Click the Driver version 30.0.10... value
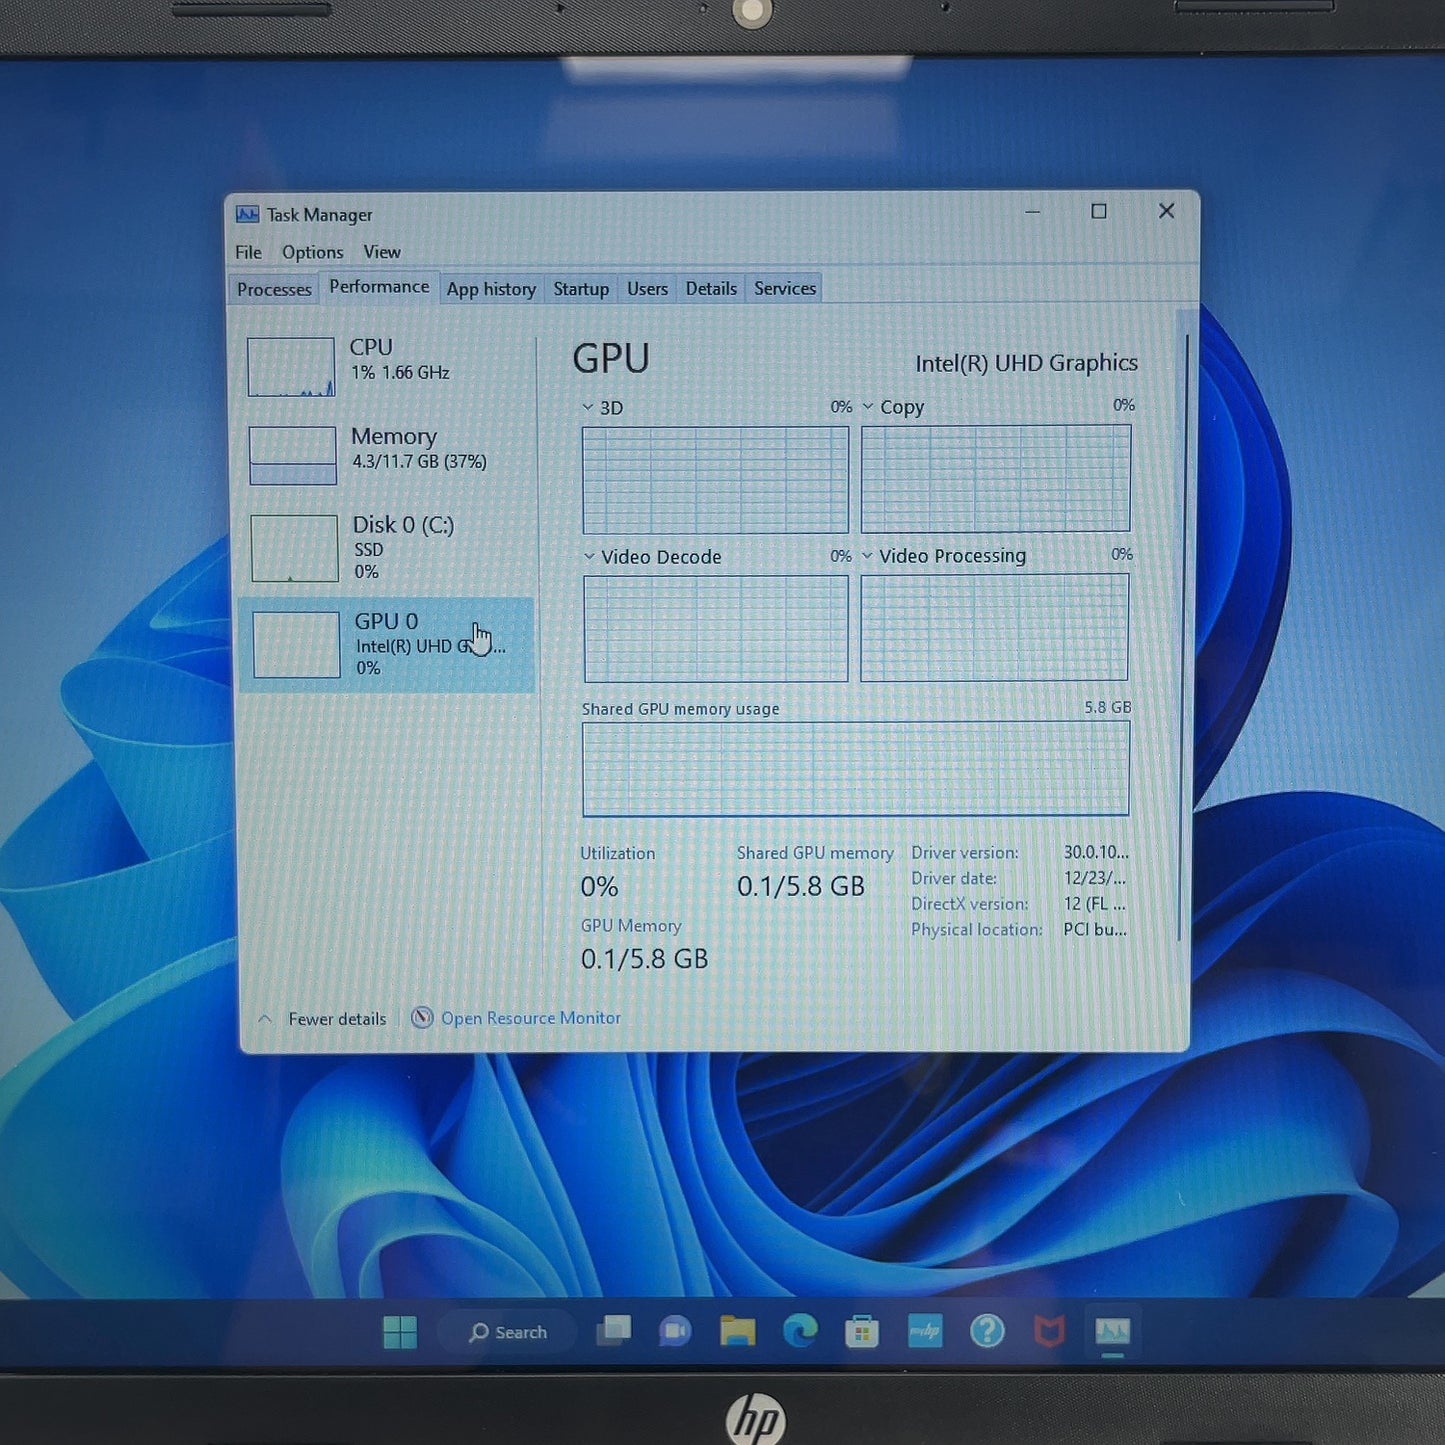 click(1096, 852)
